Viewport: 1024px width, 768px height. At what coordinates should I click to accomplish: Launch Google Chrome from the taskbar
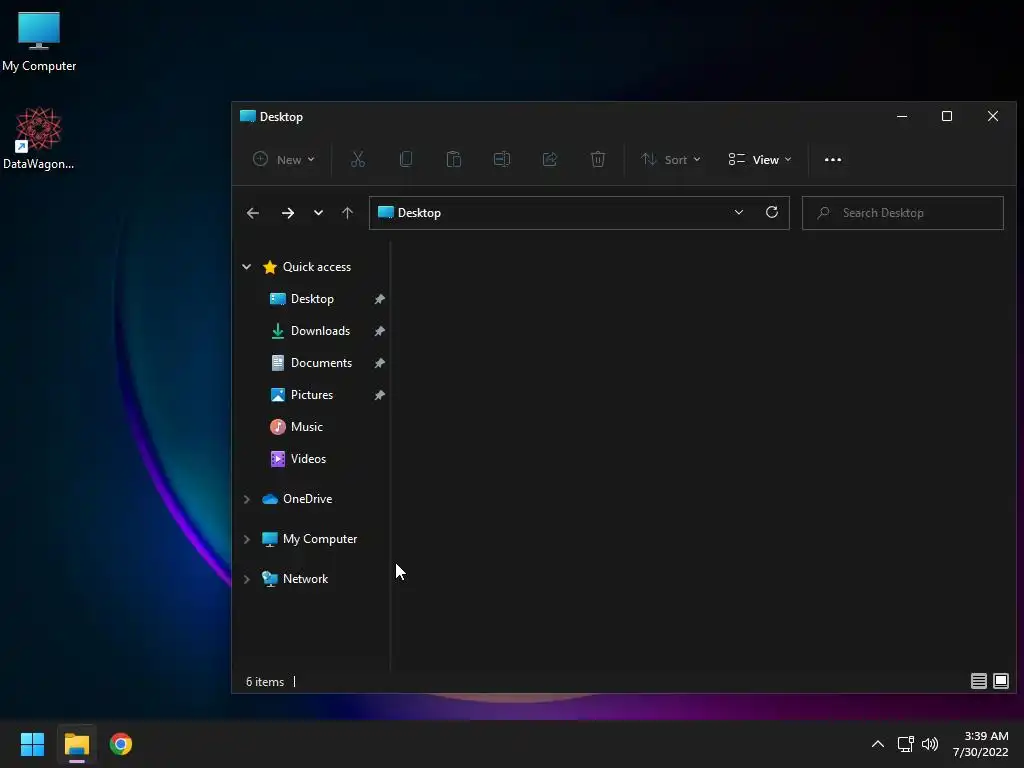pyautogui.click(x=121, y=744)
